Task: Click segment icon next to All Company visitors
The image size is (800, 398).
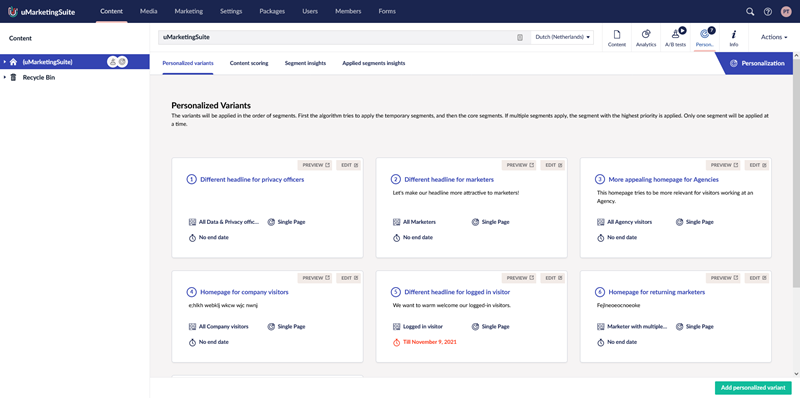Action: pyautogui.click(x=192, y=327)
